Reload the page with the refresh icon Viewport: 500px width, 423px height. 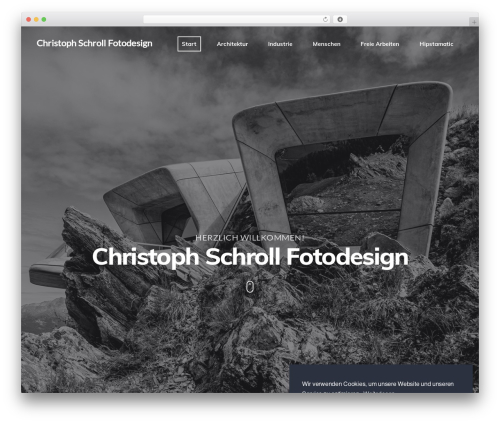(325, 19)
